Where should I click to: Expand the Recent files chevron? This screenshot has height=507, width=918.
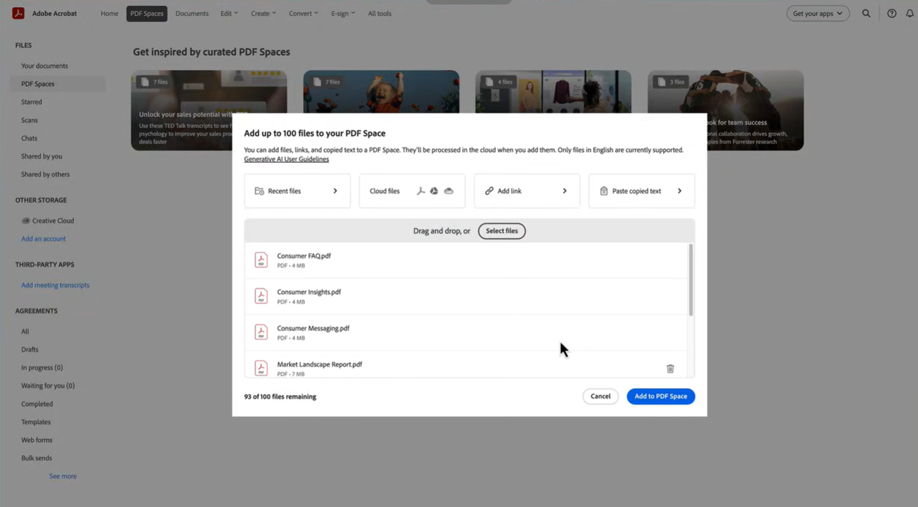(x=335, y=191)
